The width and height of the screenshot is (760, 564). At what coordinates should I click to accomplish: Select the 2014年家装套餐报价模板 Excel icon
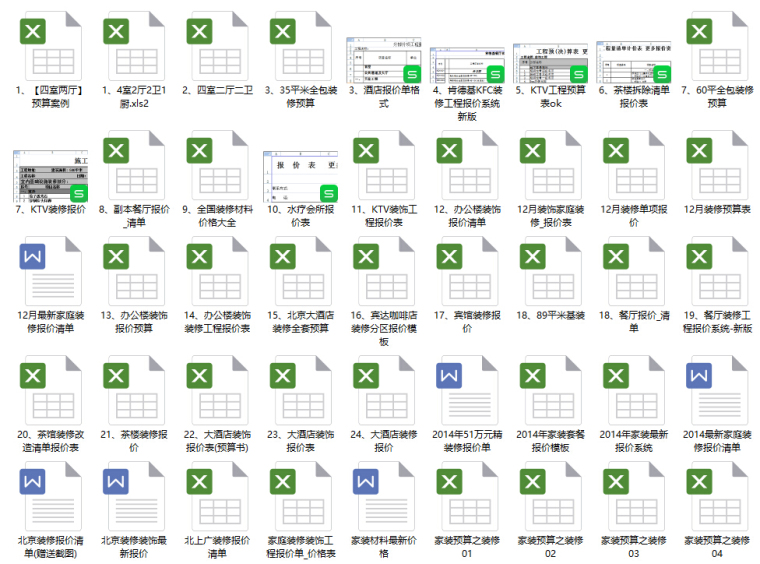pos(551,391)
